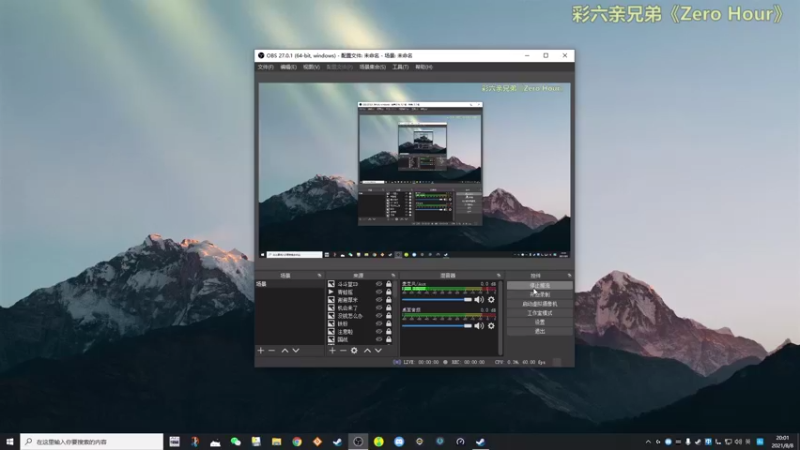Viewport: 800px width, 450px height.
Task: Adjust the 麦克风/Aux volume slider
Action: coord(437,299)
